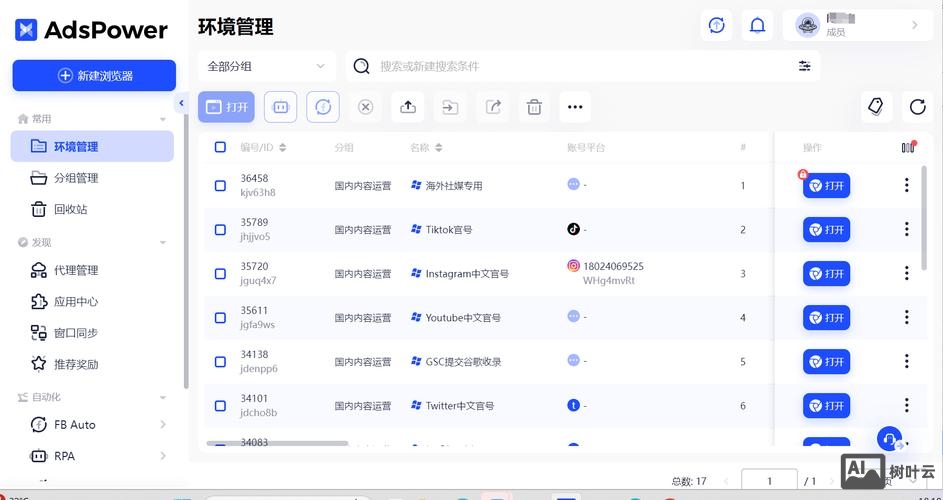The image size is (943, 500).
Task: Select the checkbox for profile 35611
Action: pos(220,318)
